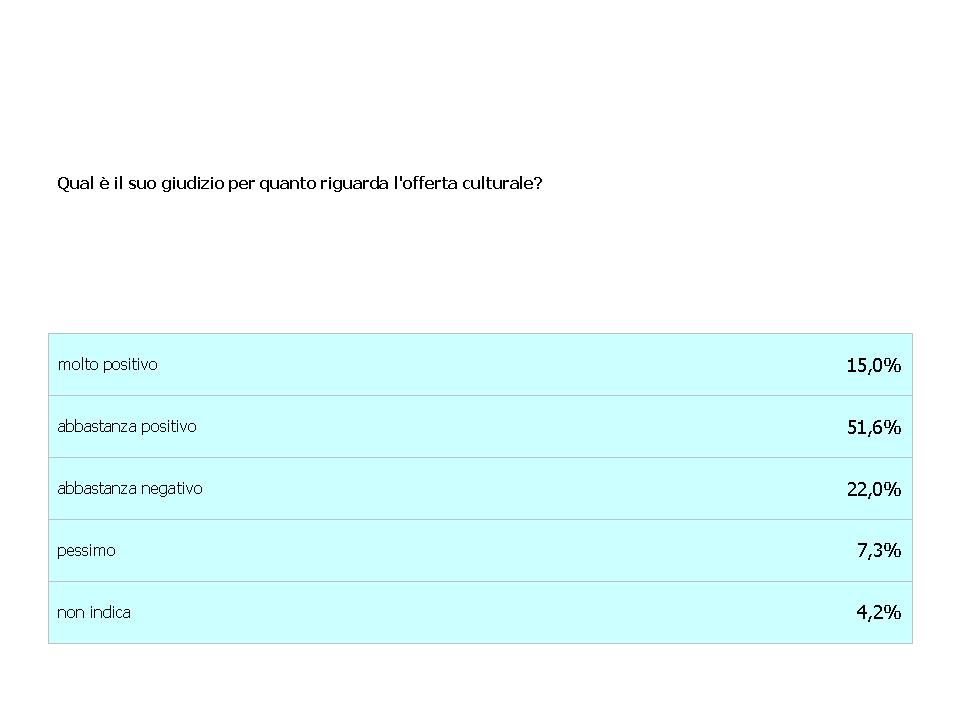Select the 'non indica' row label
This screenshot has width=960, height=720.
(x=94, y=612)
